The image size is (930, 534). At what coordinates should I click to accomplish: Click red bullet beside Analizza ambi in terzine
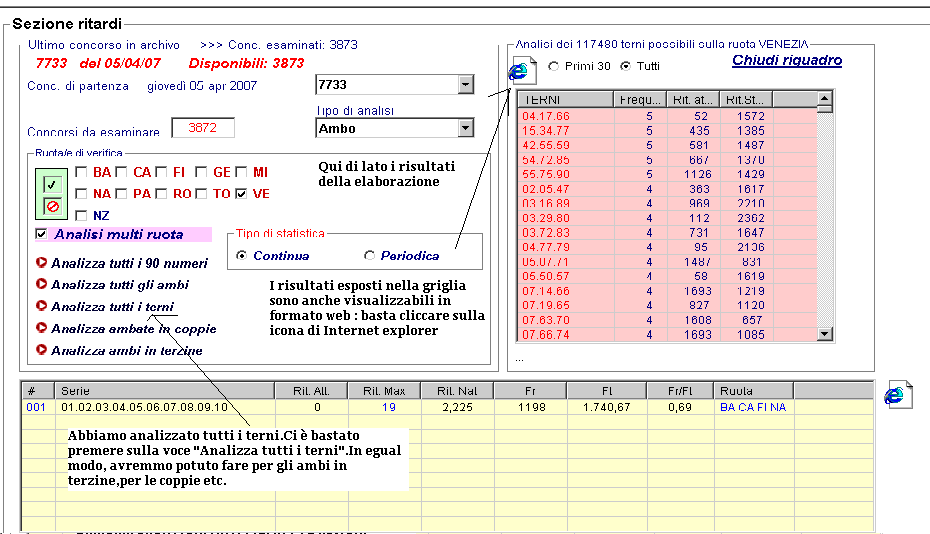point(41,350)
